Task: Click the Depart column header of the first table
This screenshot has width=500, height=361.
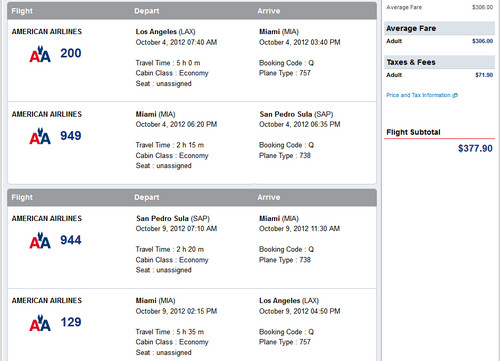Action: [147, 11]
